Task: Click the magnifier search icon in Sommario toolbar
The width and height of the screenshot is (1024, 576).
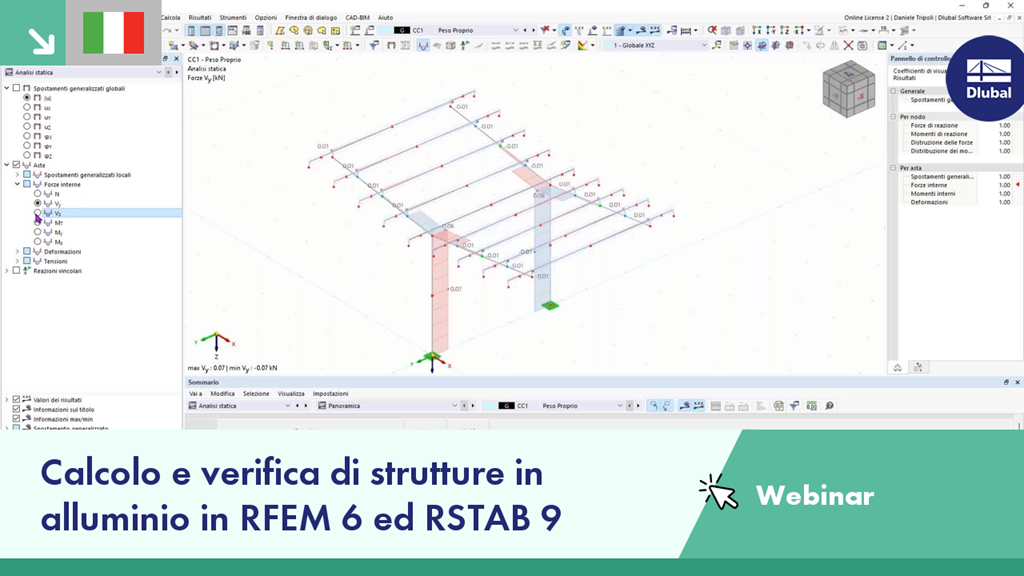Action: [829, 406]
